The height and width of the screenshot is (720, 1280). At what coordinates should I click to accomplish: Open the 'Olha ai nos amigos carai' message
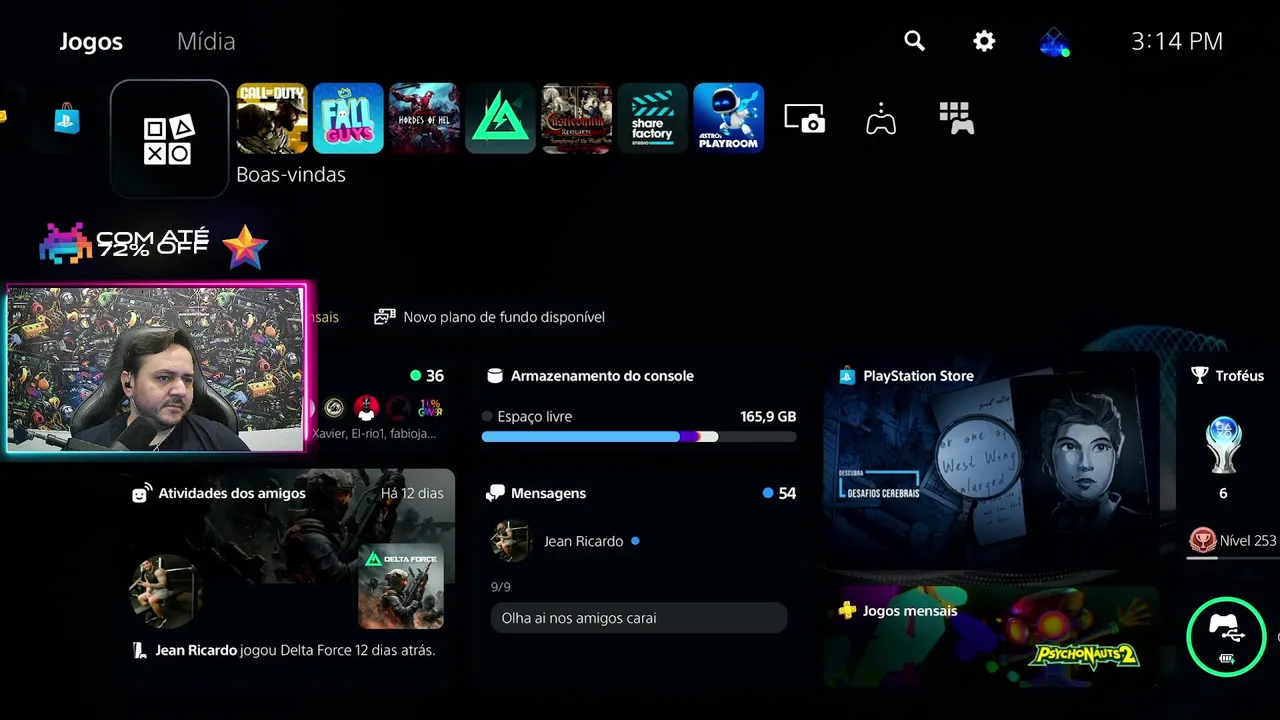pos(639,618)
